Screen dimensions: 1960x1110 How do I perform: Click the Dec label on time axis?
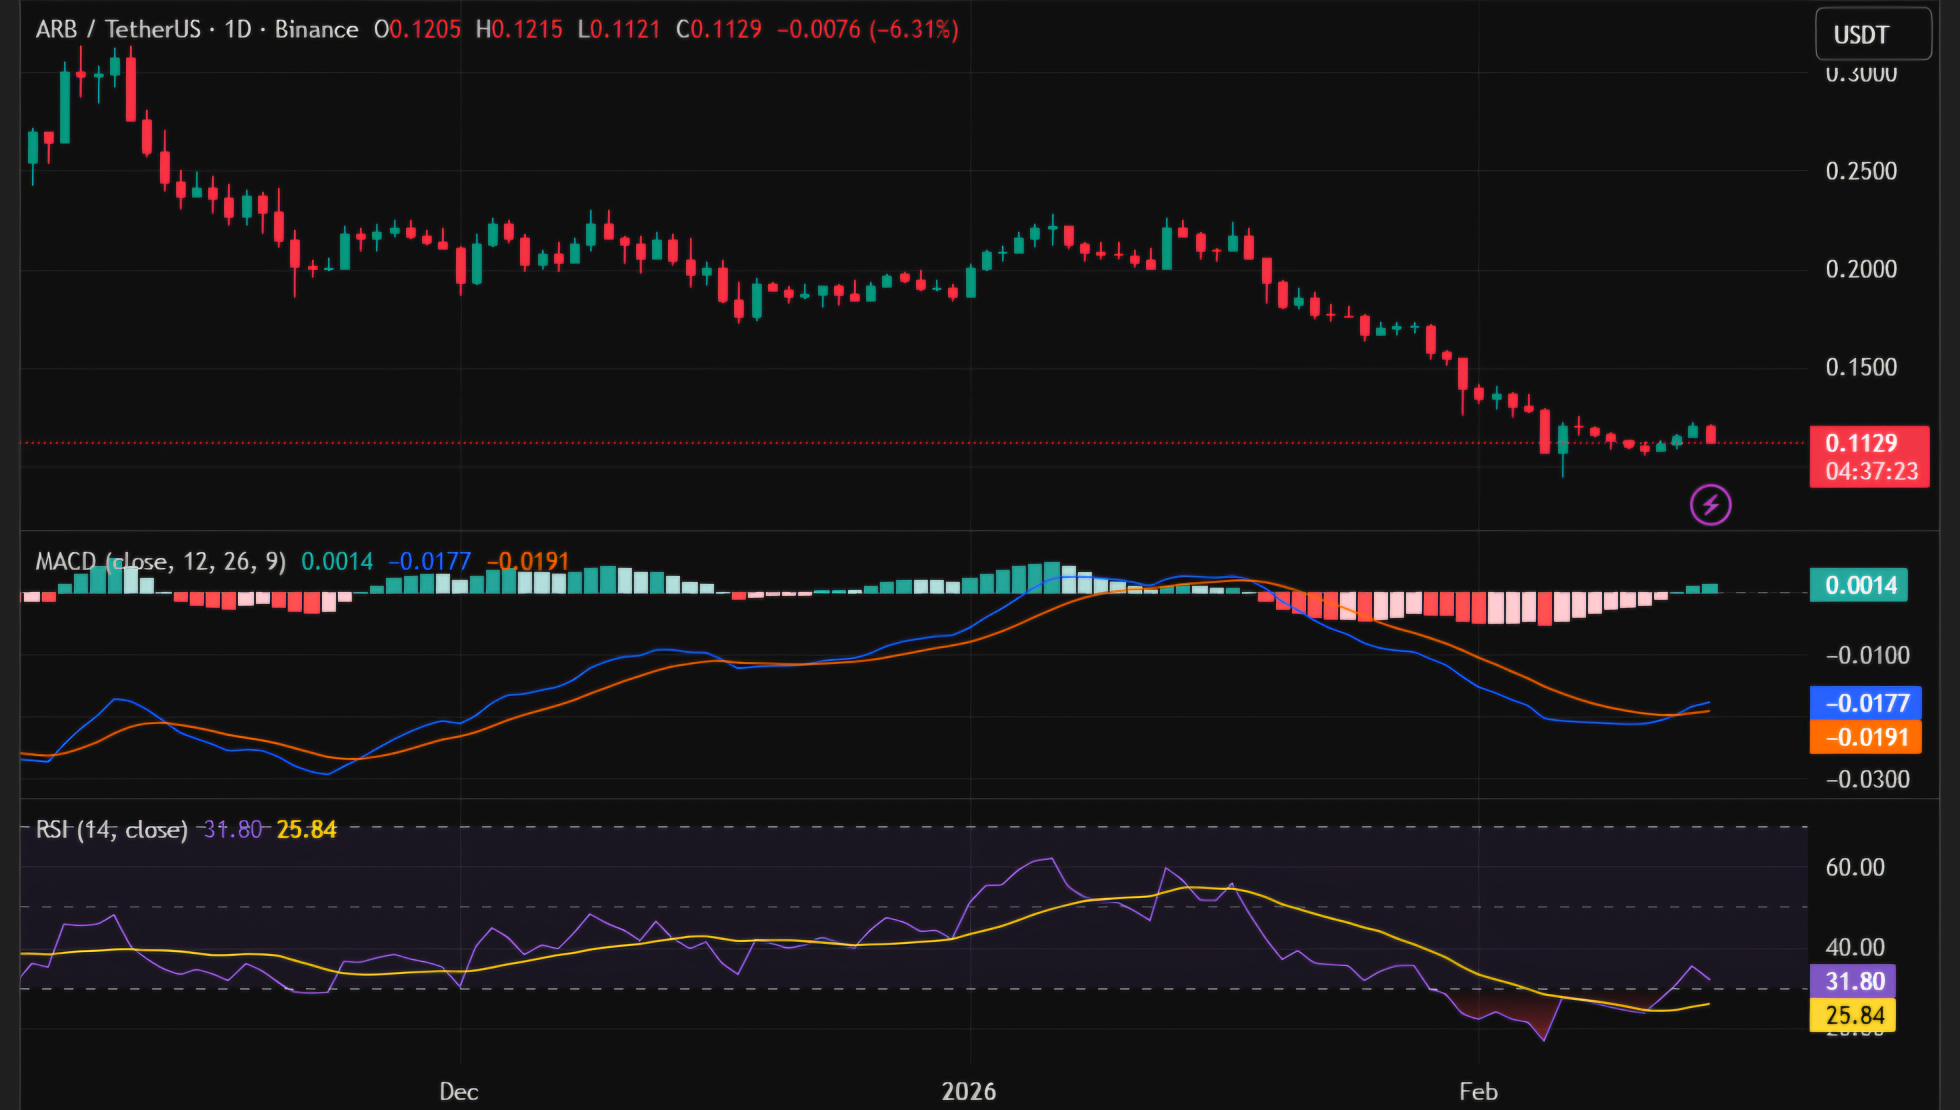pyautogui.click(x=459, y=1092)
